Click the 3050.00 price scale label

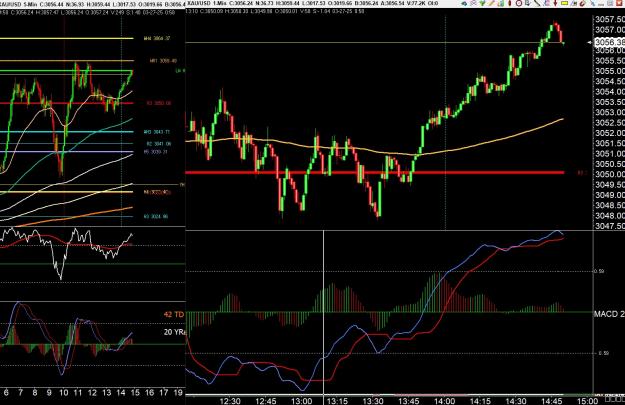click(610, 174)
